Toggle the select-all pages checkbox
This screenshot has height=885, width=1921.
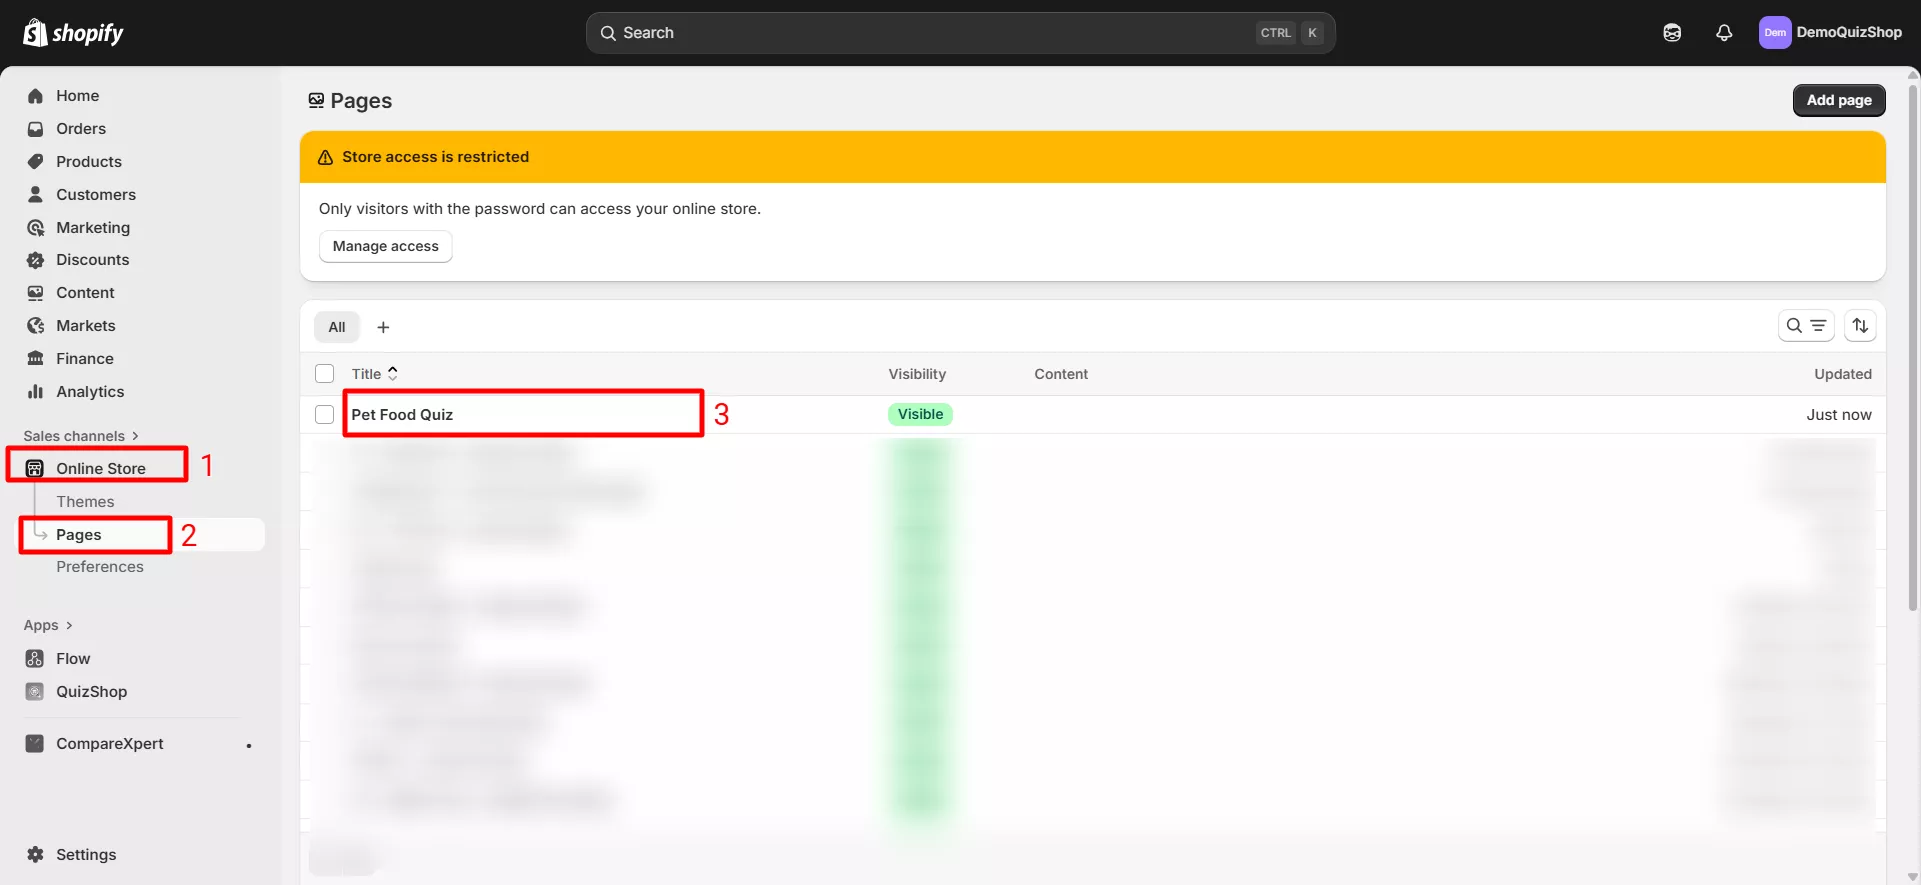pos(325,374)
